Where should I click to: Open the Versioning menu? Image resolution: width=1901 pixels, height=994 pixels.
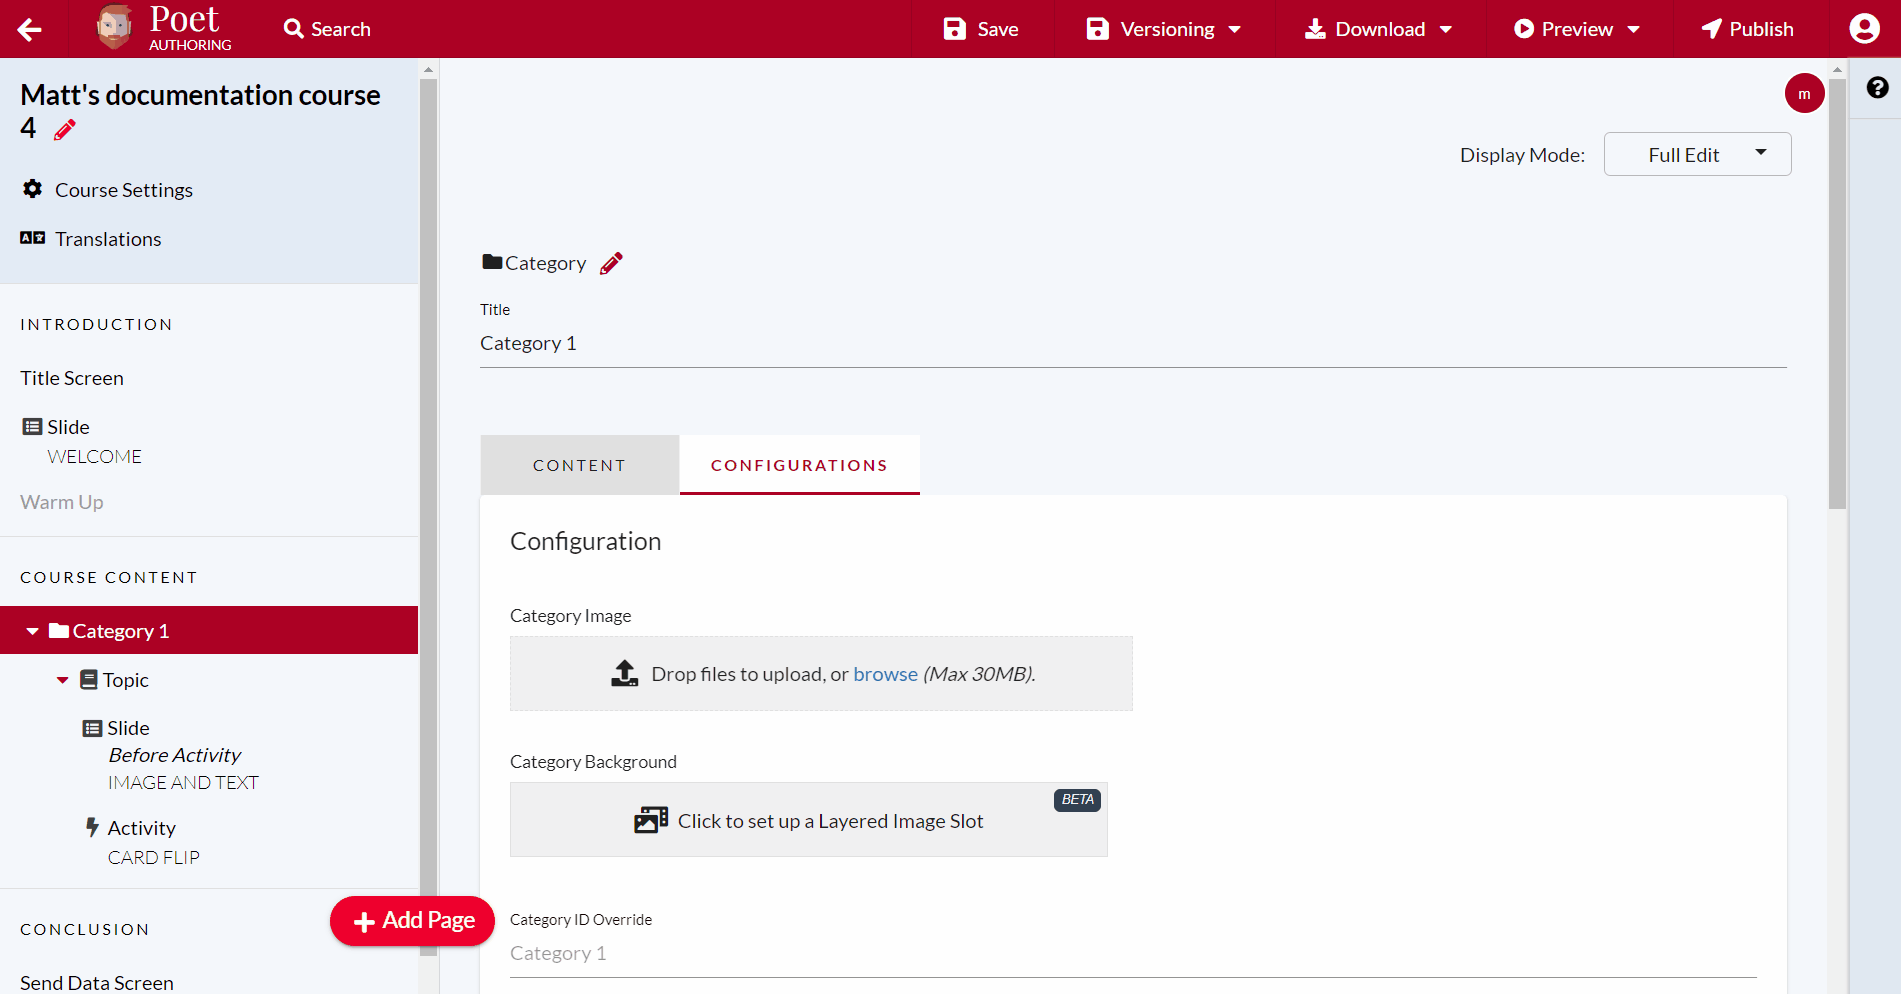point(1163,28)
